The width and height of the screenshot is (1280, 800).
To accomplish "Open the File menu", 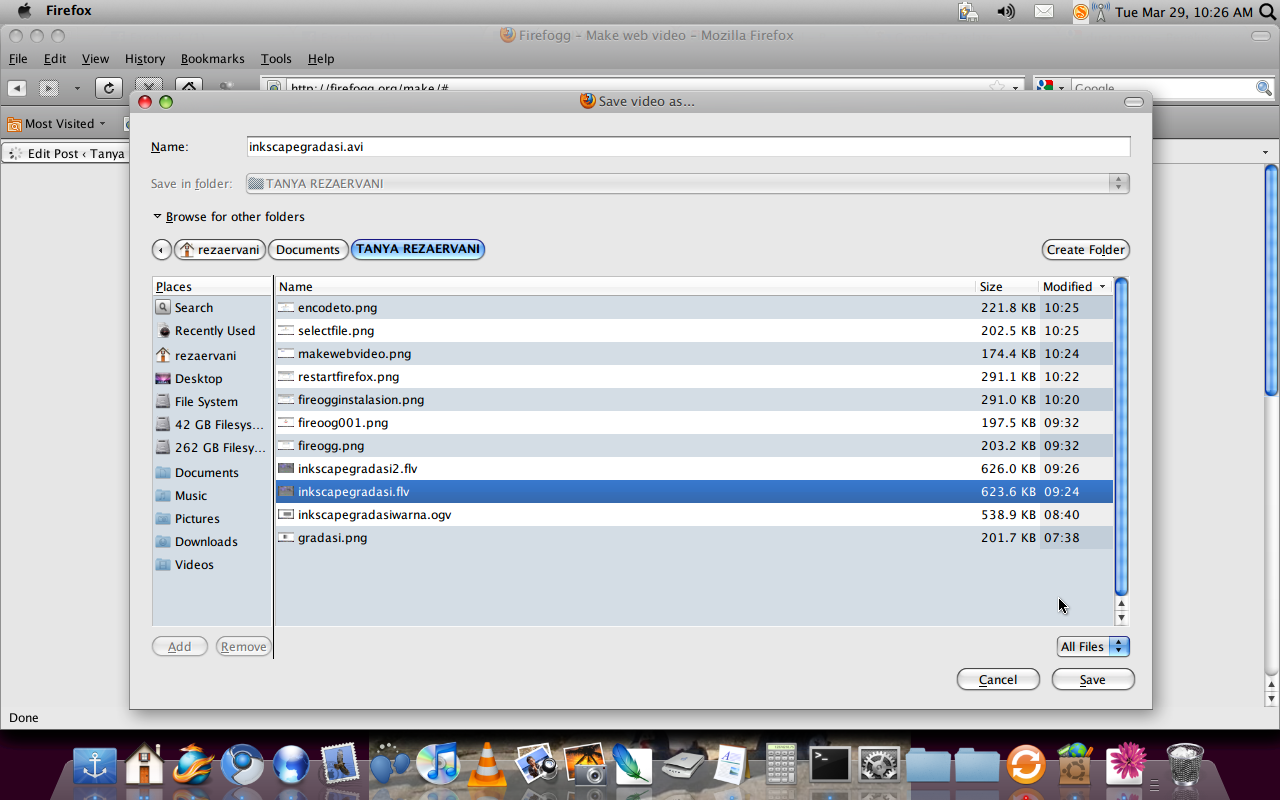I will click(x=18, y=59).
